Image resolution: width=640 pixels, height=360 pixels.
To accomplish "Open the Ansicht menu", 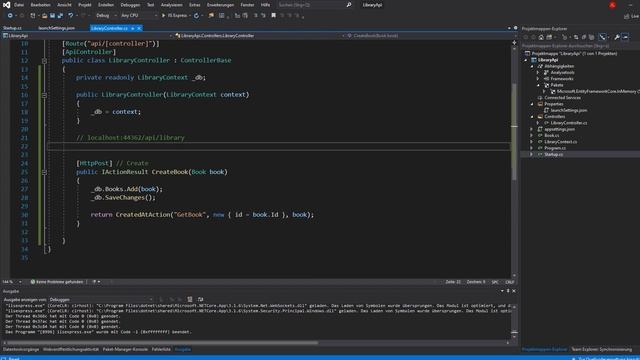I will point(64,5).
